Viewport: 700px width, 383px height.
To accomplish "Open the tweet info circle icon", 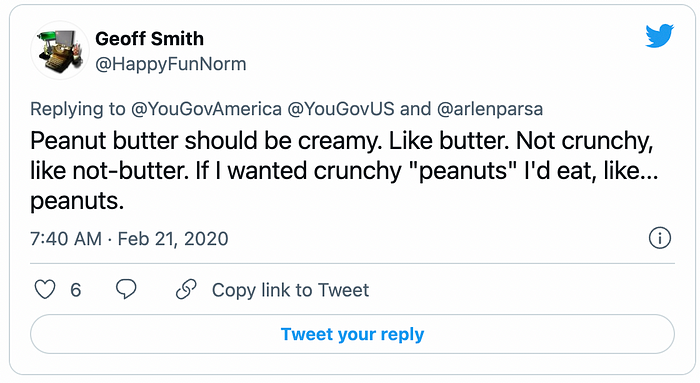I will (x=659, y=238).
